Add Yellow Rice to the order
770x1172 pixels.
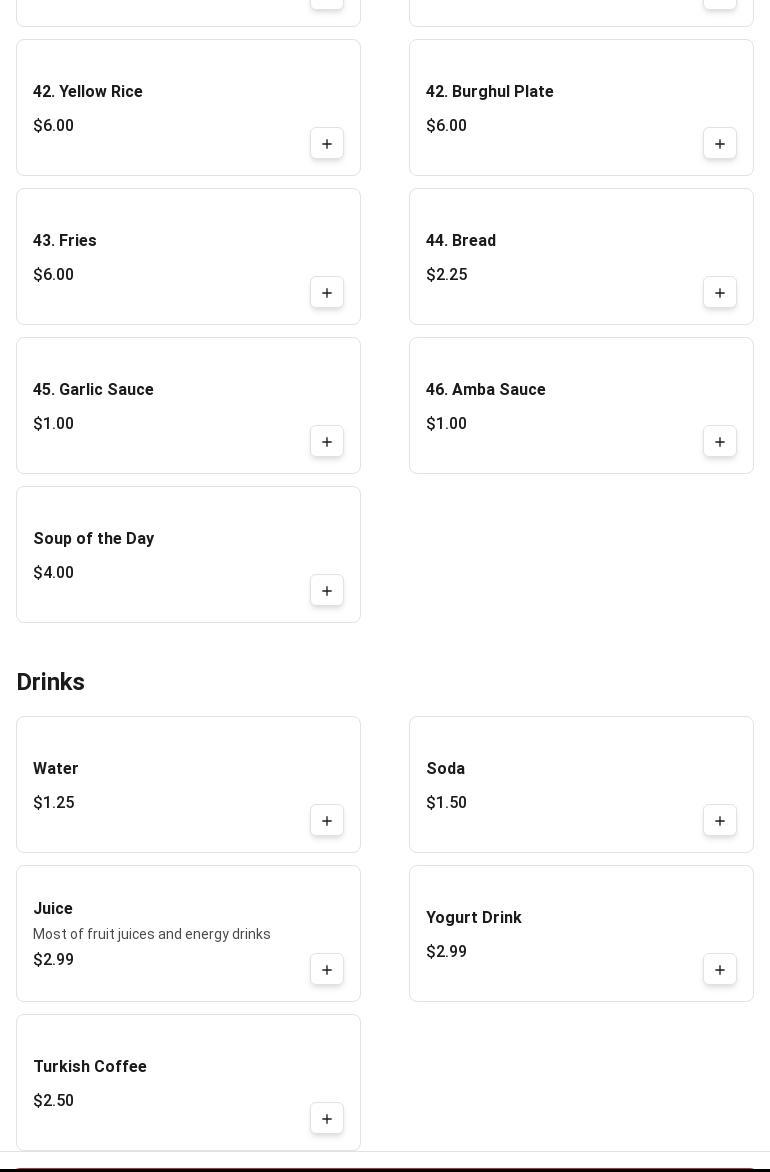click(x=327, y=144)
